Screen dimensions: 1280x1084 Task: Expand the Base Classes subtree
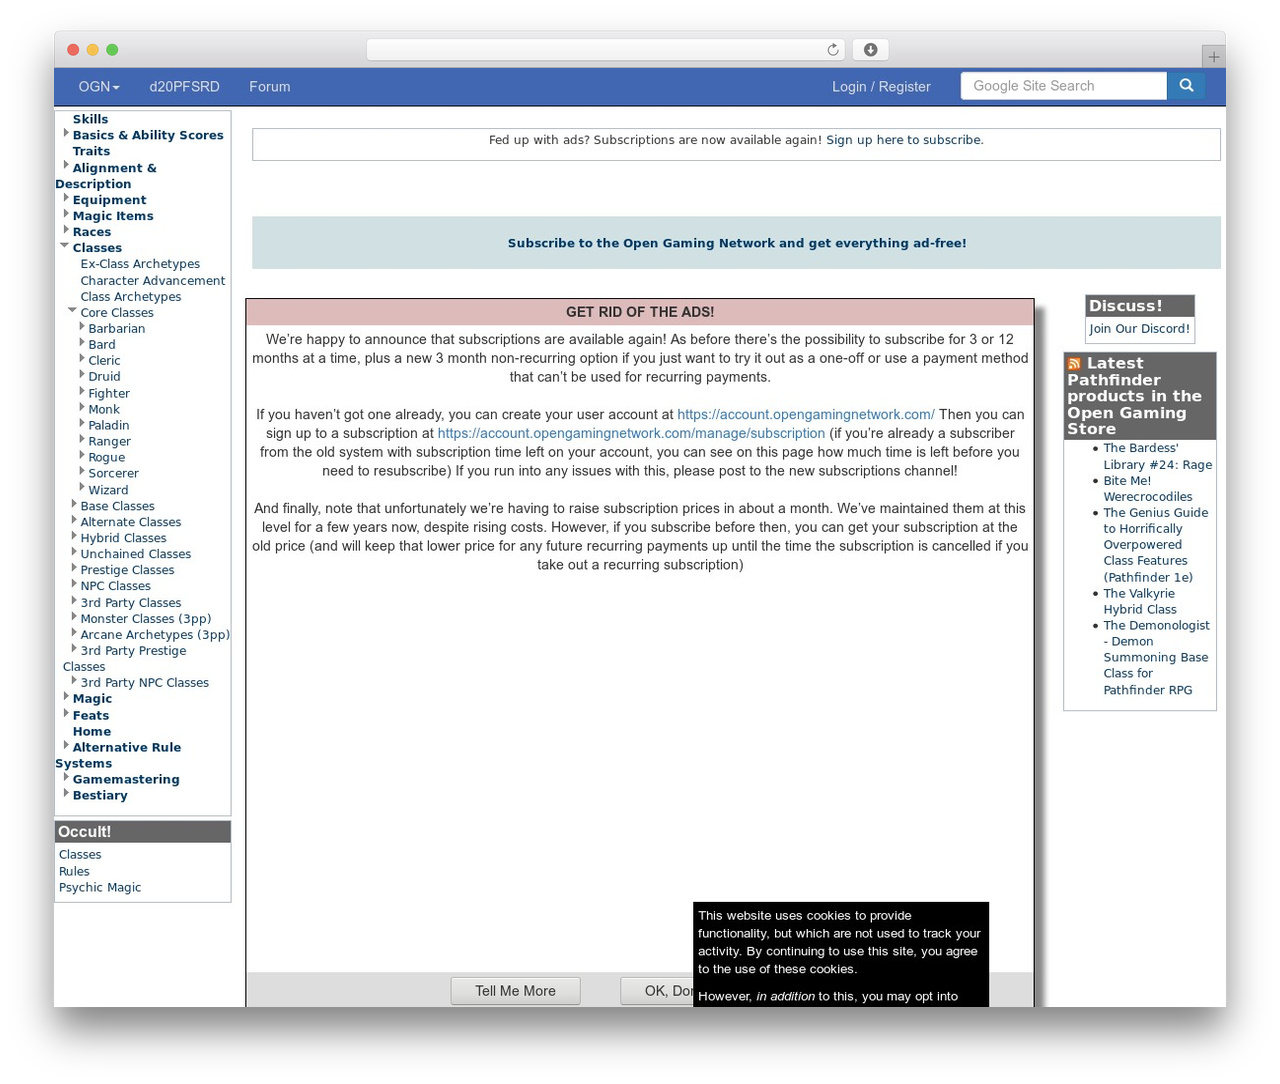pos(74,504)
